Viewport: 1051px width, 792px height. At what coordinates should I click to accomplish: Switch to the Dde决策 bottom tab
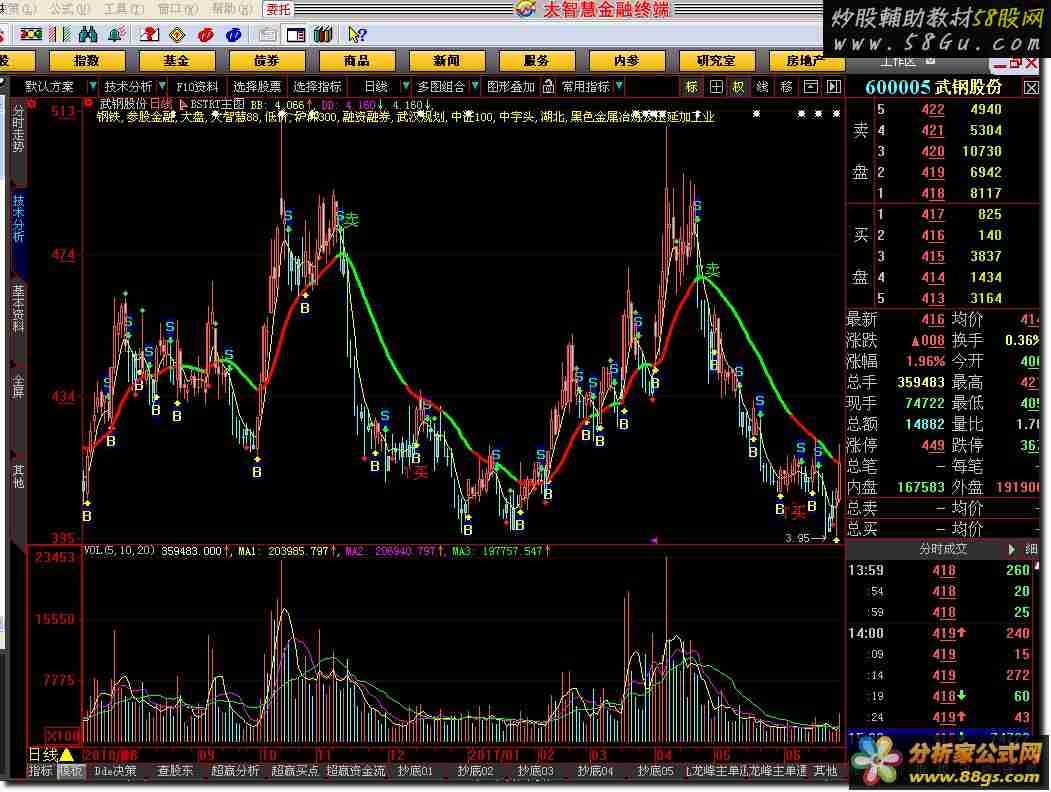115,771
